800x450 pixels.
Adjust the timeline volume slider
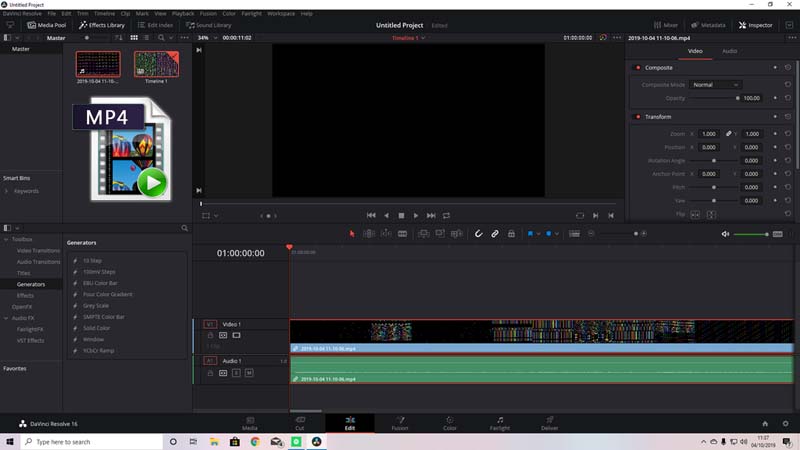coord(751,234)
